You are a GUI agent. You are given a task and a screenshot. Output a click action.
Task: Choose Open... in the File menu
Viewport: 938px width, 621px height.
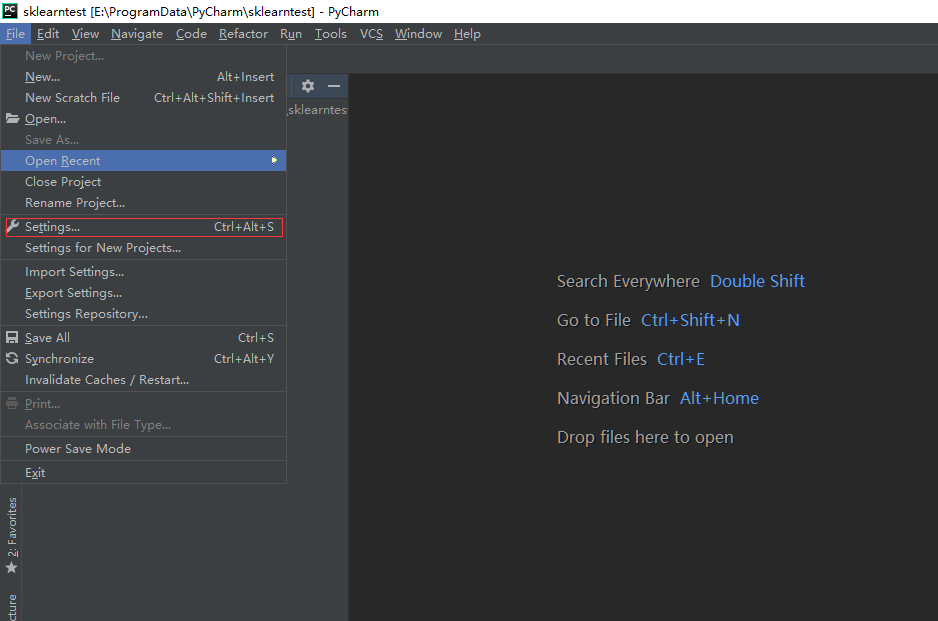point(144,118)
